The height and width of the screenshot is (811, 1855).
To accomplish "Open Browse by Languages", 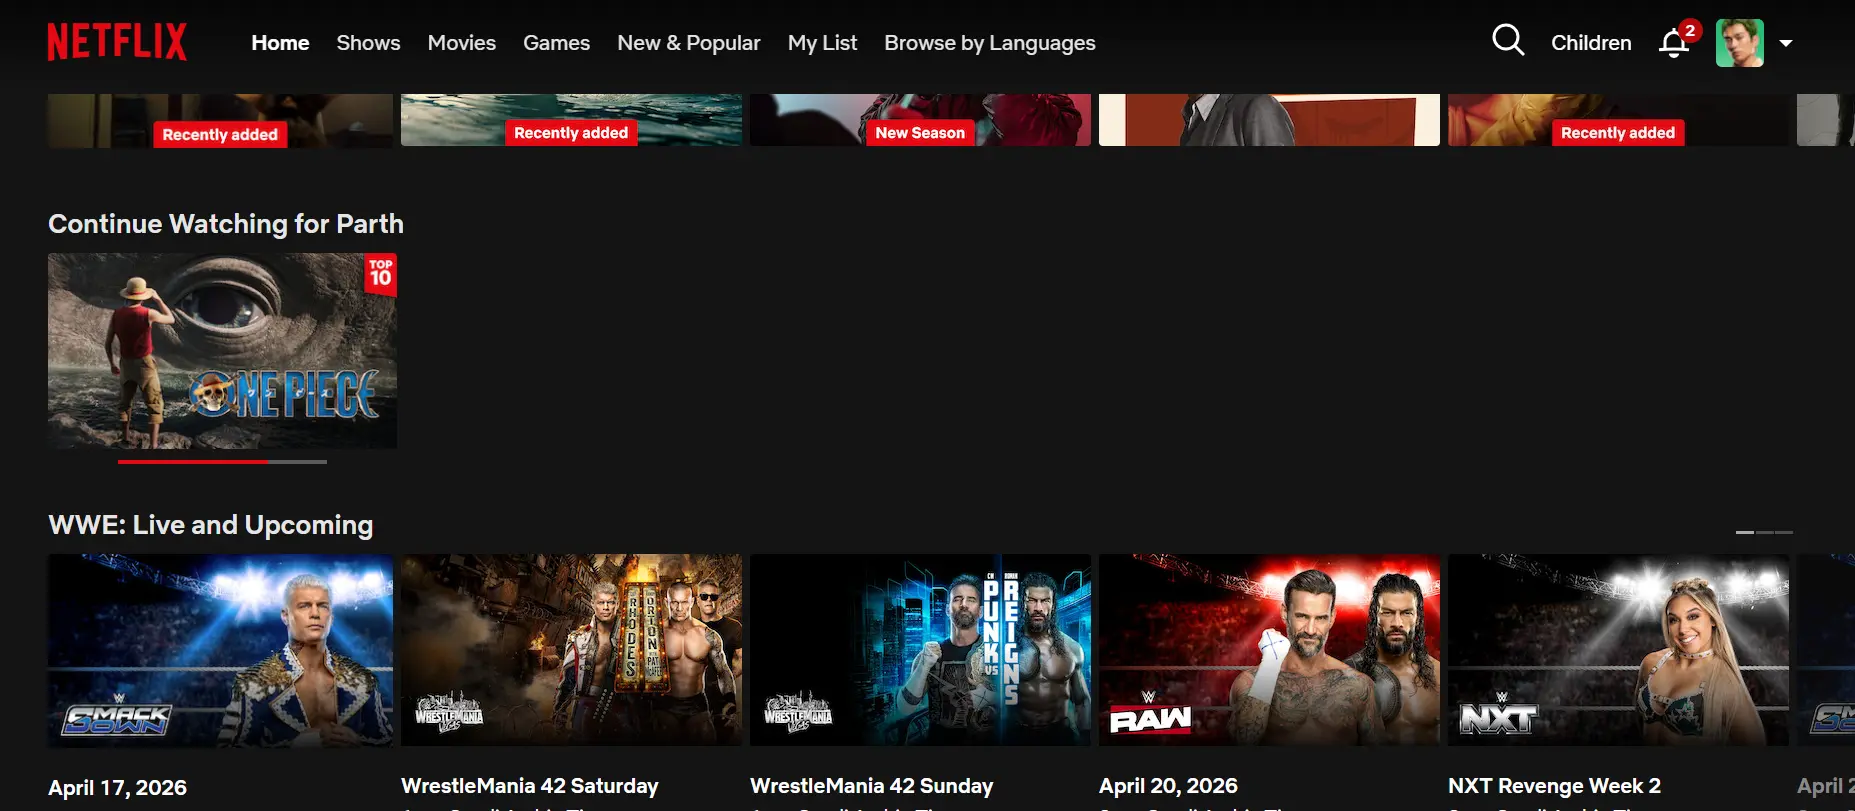I will click(x=989, y=43).
